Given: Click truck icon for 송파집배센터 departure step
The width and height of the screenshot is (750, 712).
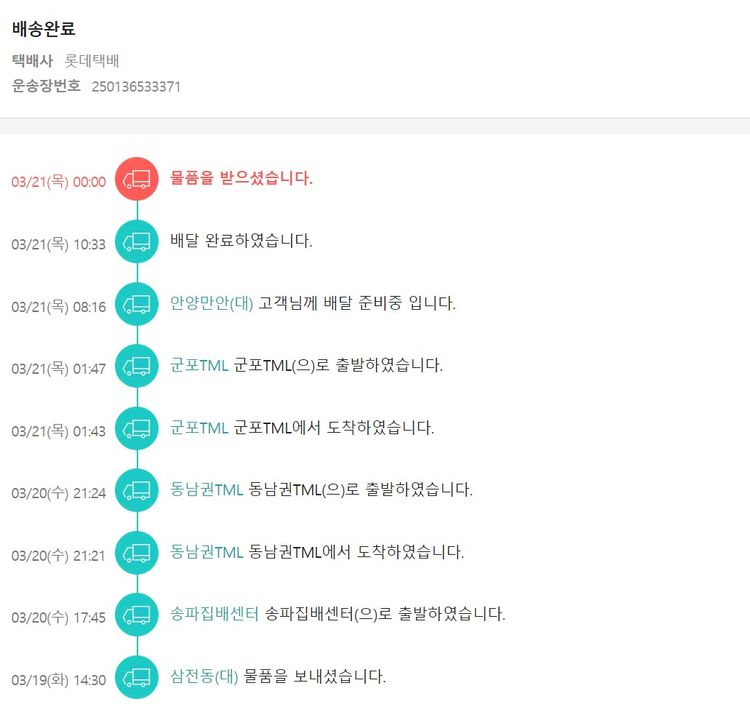Looking at the screenshot, I should (137, 614).
